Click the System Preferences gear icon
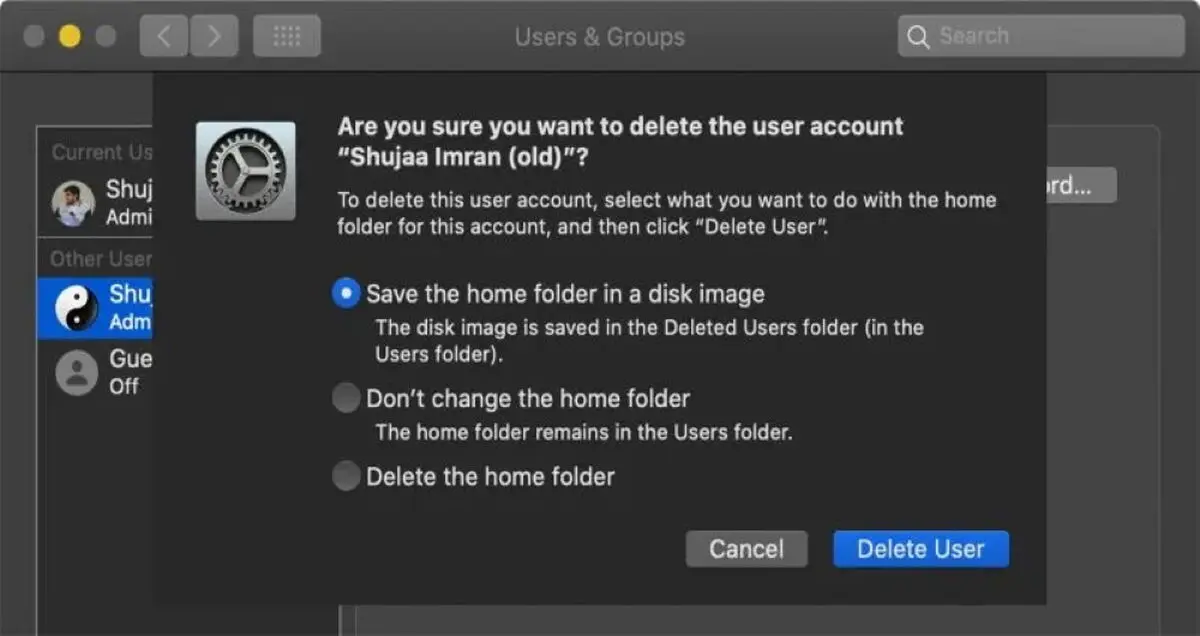The image size is (1200, 636). [245, 171]
